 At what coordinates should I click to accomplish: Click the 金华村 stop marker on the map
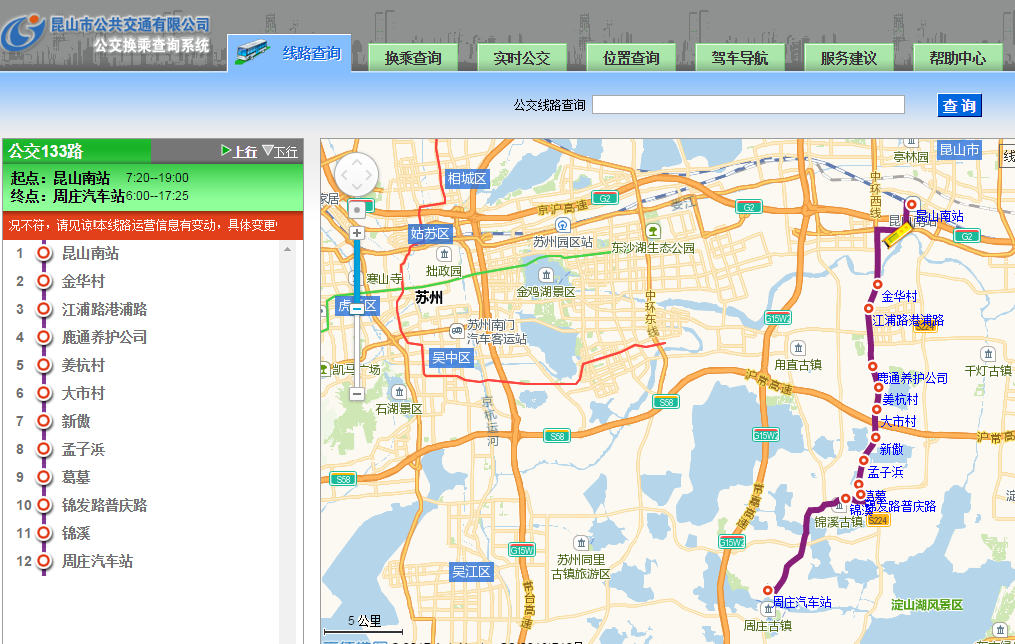tap(877, 285)
